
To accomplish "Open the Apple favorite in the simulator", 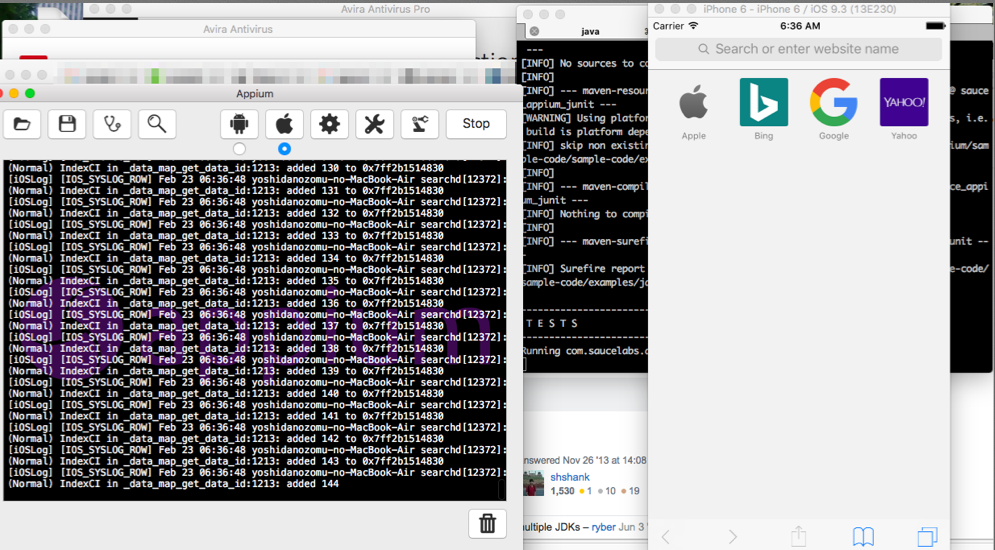I will pyautogui.click(x=694, y=108).
